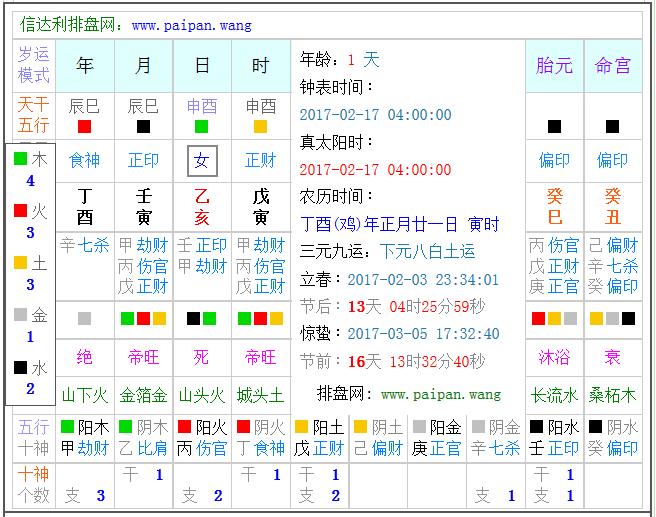
Task: Click the 绝 life stage cell
Action: coord(85,358)
